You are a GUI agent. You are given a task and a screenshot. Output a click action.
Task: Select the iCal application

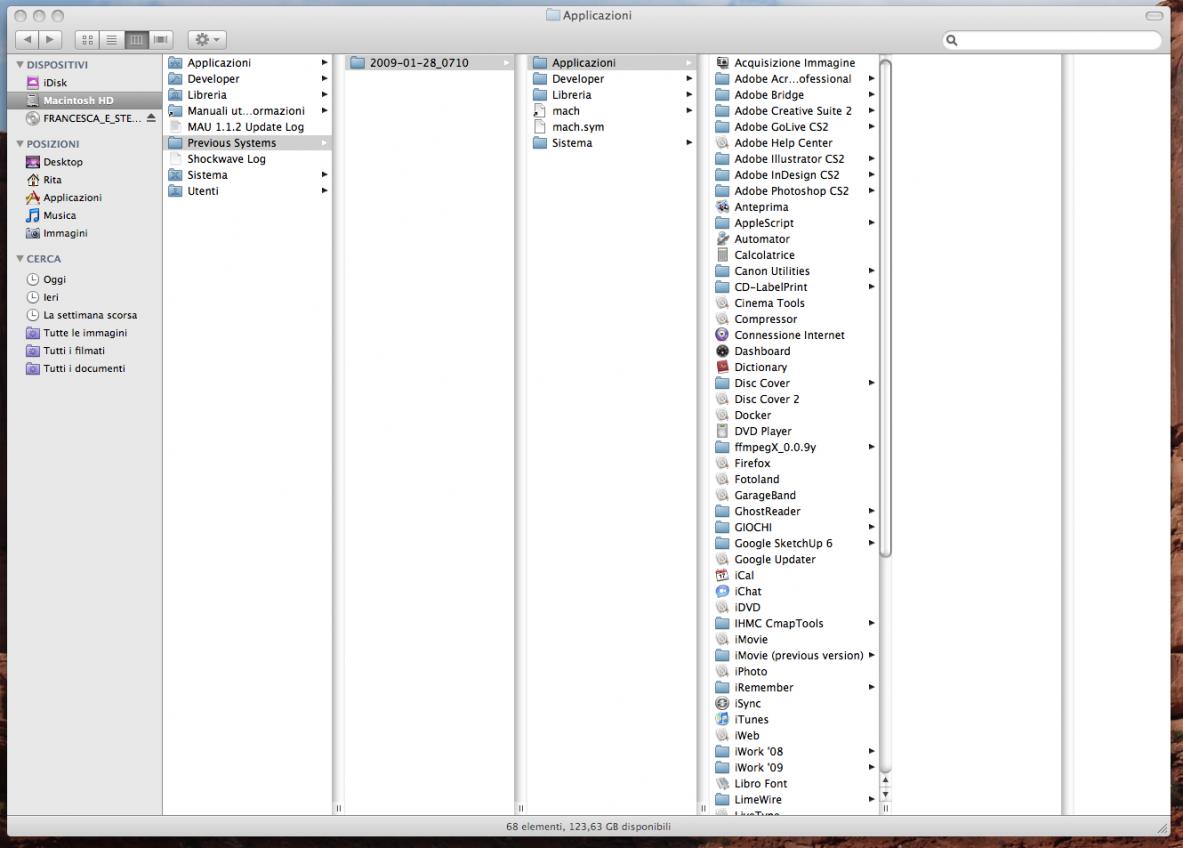click(x=795, y=575)
